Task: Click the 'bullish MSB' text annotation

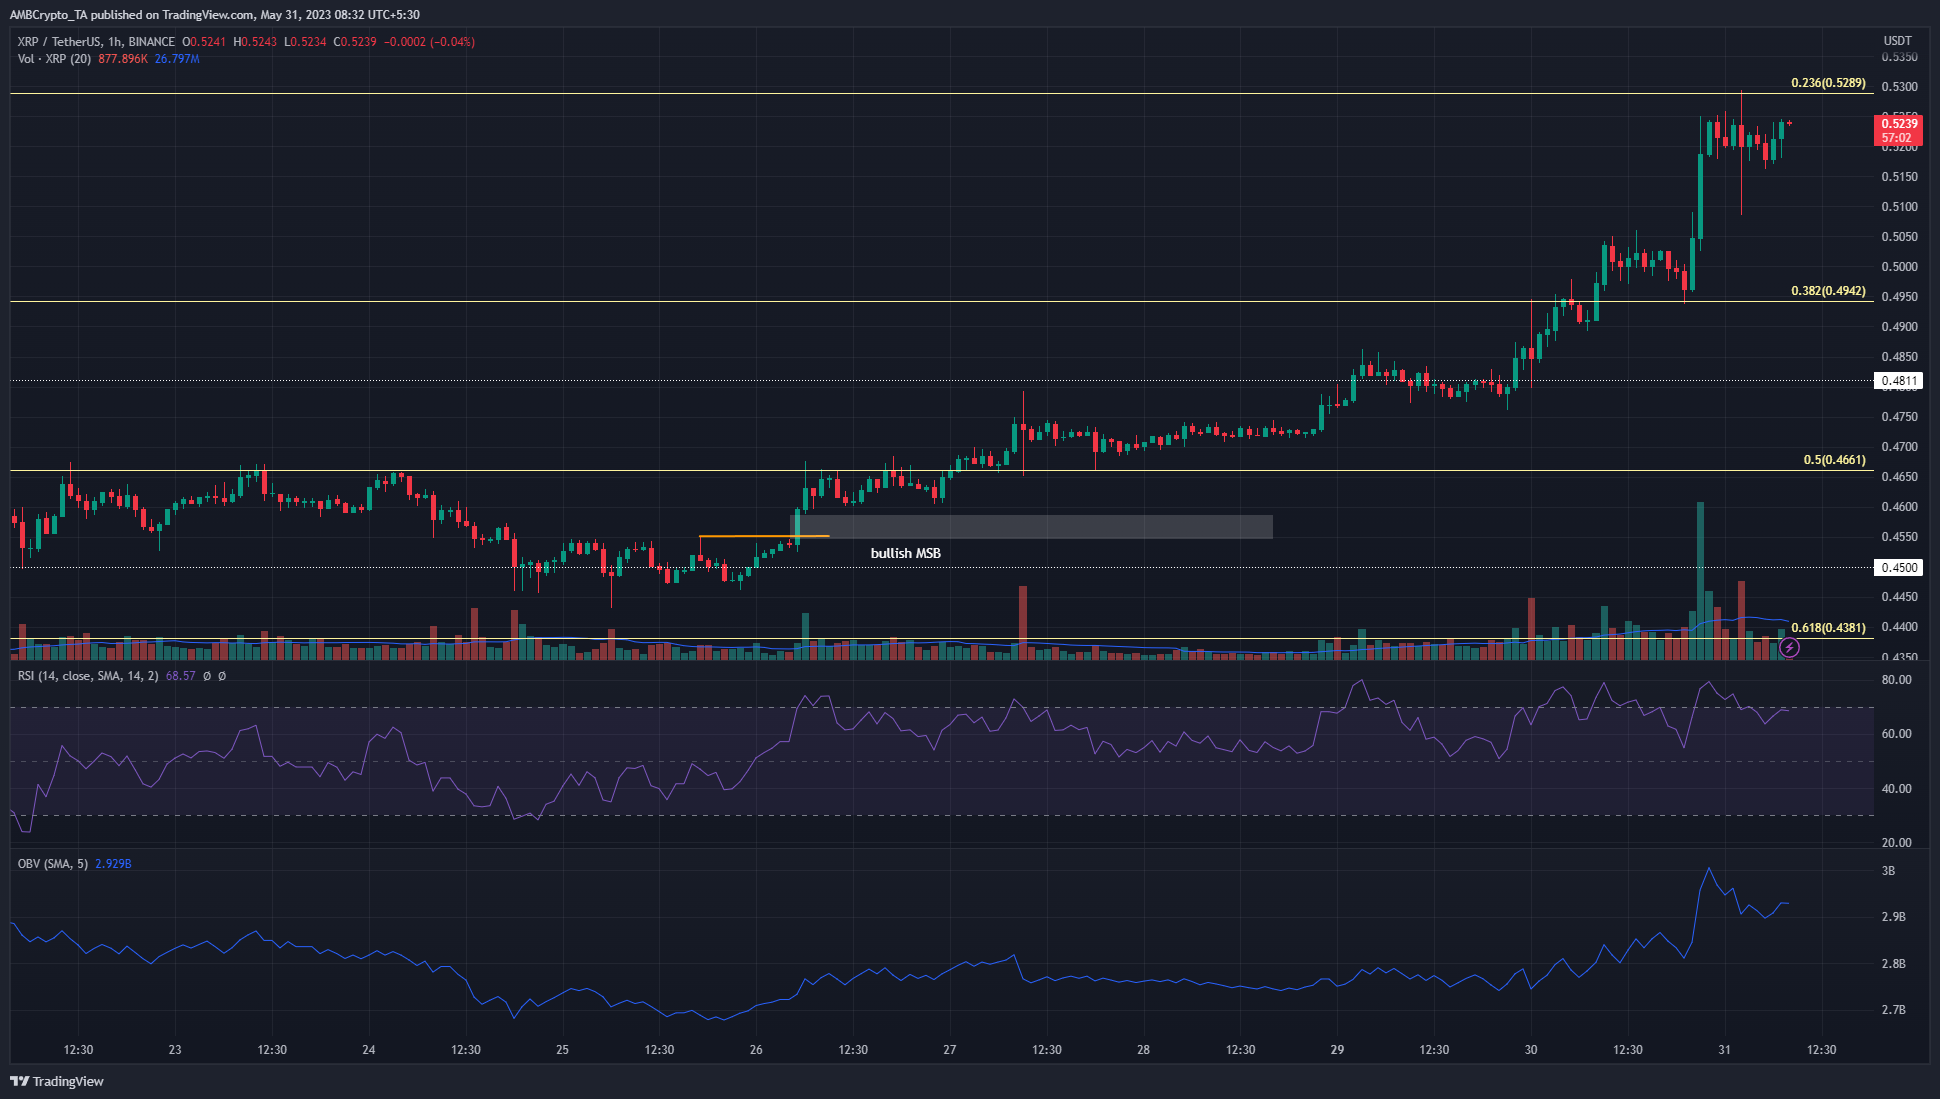Action: coord(905,553)
